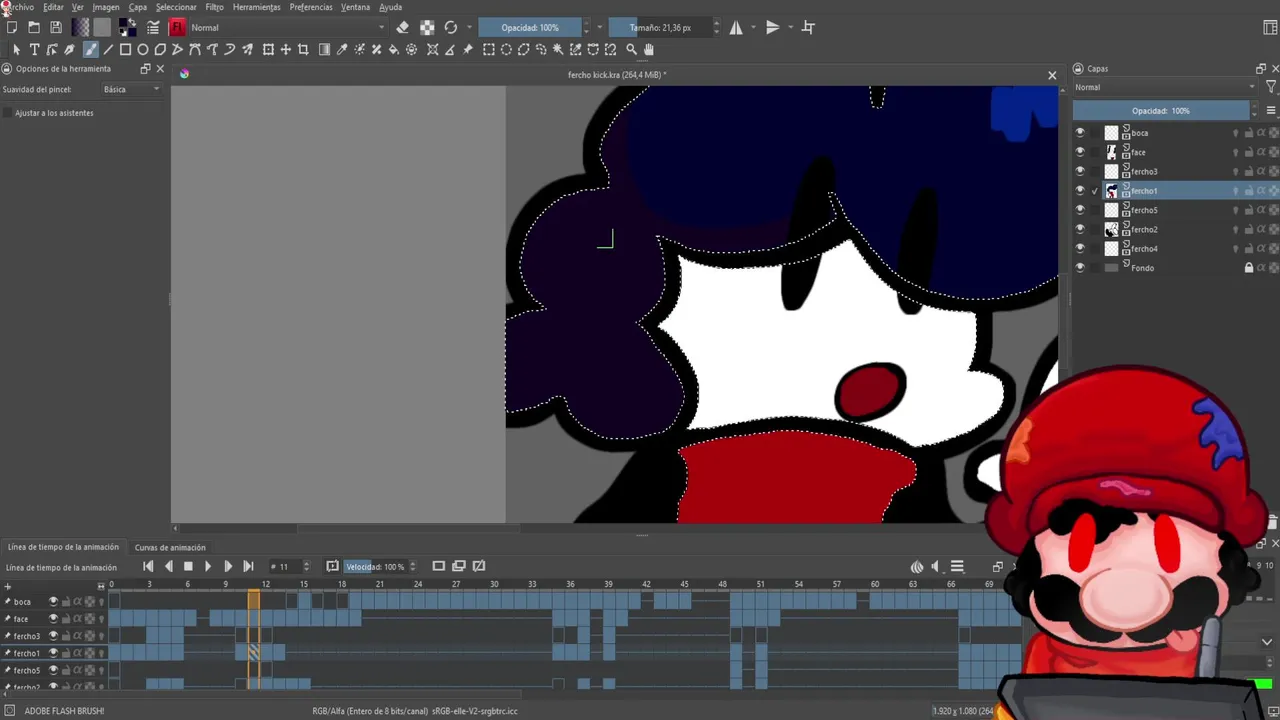This screenshot has width=1280, height=720.
Task: Close the 'fercho kick.kra' document tab
Action: (x=1052, y=75)
